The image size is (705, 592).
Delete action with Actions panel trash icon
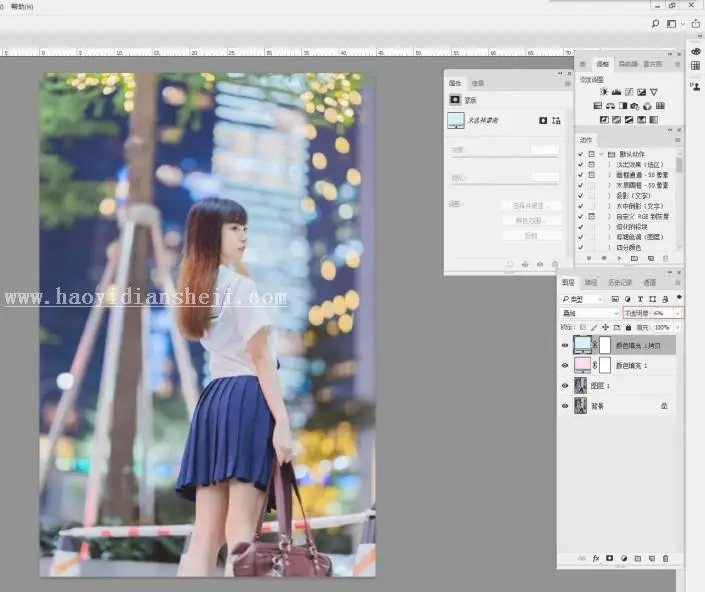[665, 258]
